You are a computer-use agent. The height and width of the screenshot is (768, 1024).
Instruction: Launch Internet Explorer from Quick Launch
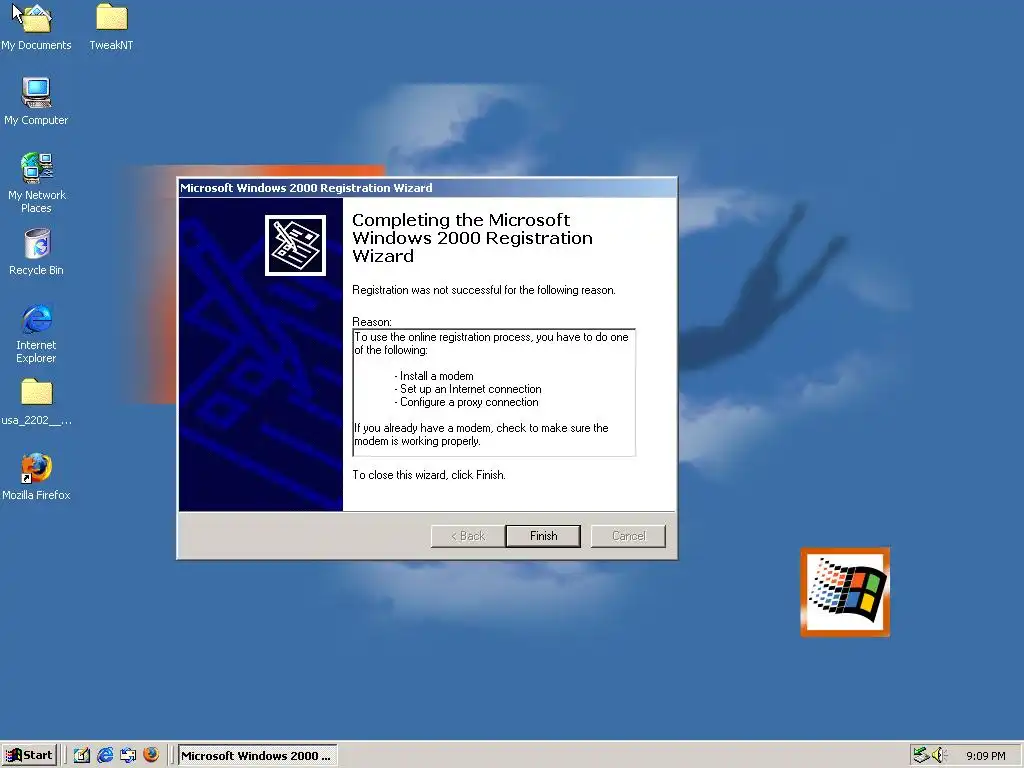pyautogui.click(x=105, y=755)
